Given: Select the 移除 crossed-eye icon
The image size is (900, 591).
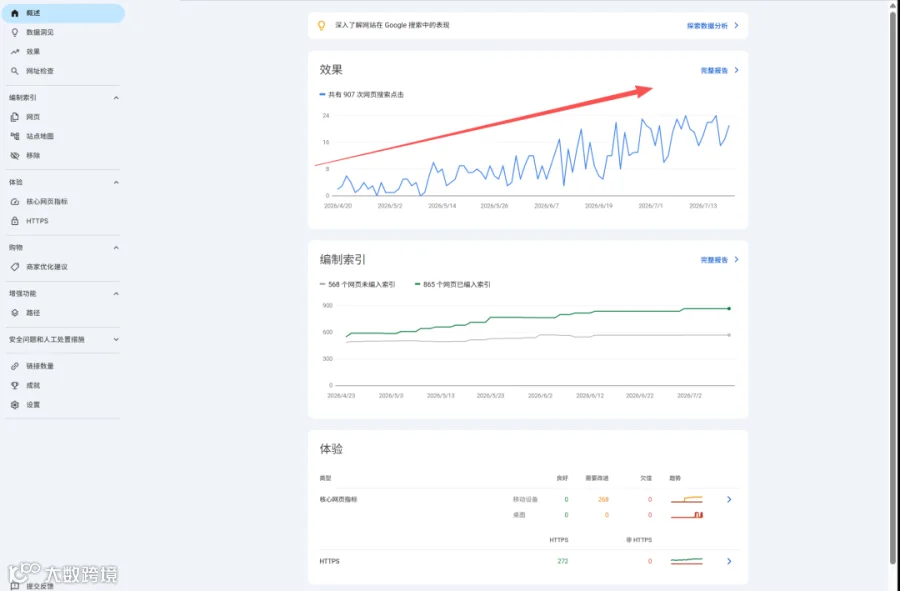Looking at the screenshot, I should pos(15,155).
